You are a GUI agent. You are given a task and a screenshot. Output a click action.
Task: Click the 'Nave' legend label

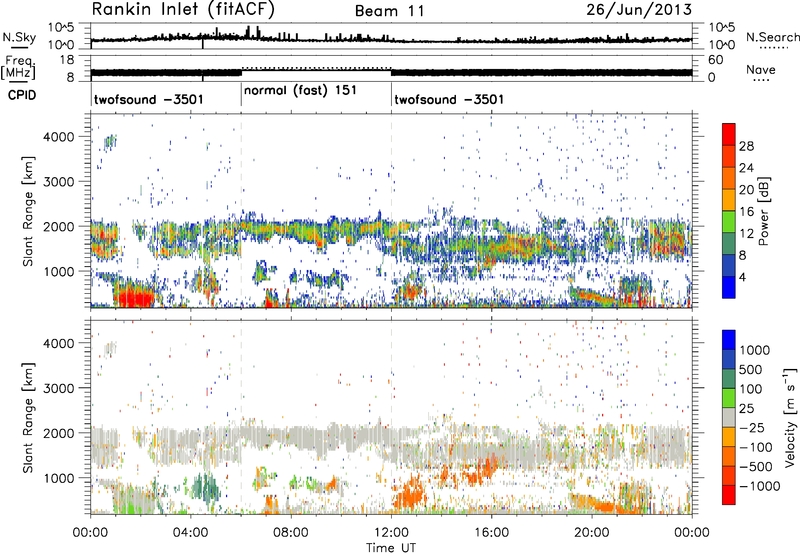point(761,70)
